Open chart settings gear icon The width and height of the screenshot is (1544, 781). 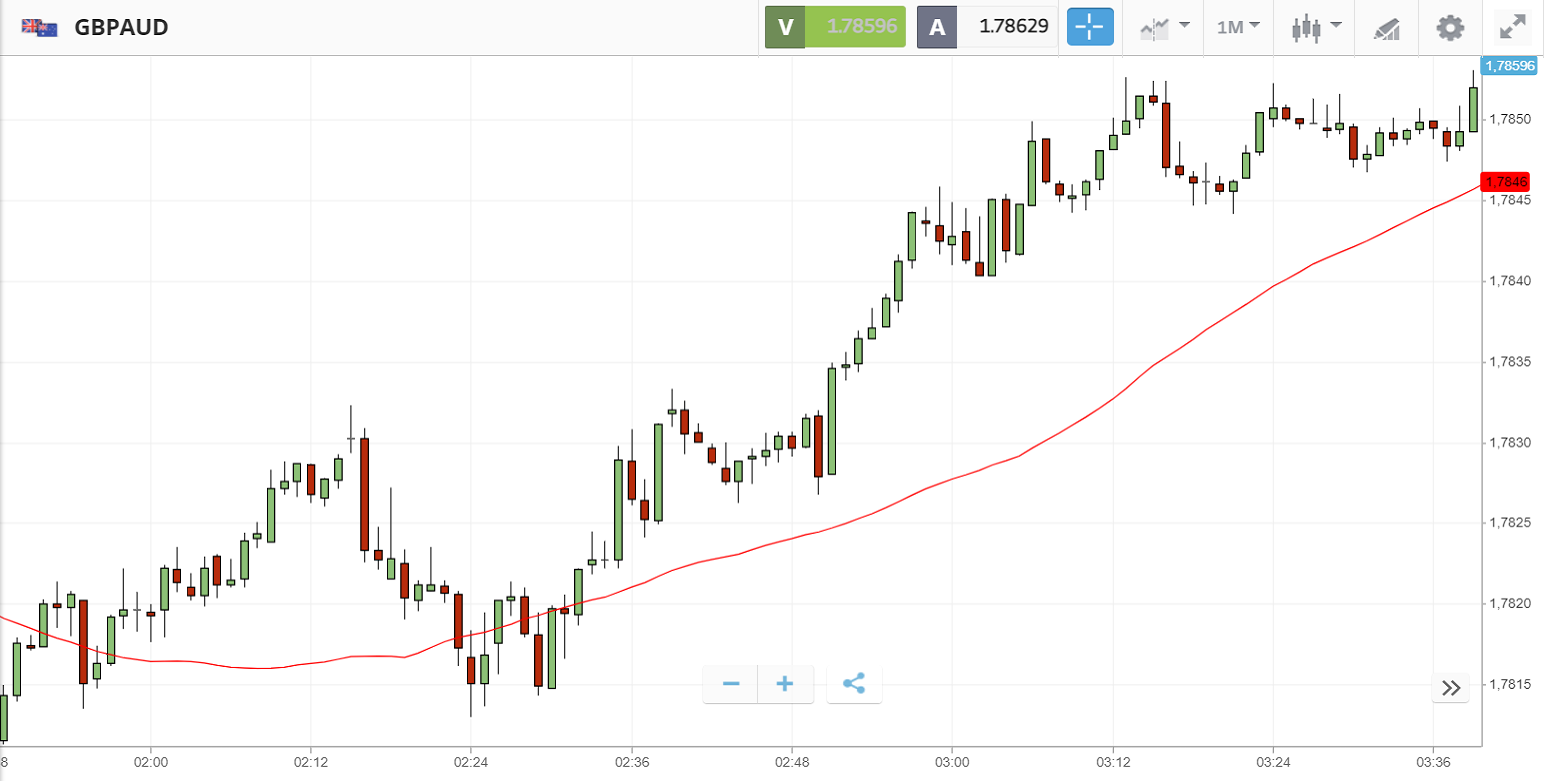[x=1450, y=27]
